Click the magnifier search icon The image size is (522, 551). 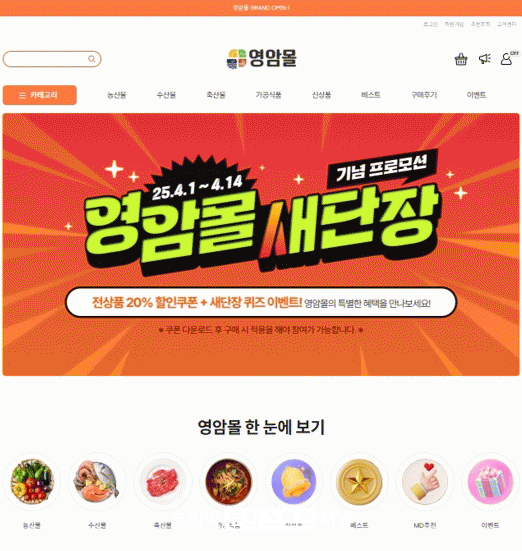pyautogui.click(x=92, y=59)
